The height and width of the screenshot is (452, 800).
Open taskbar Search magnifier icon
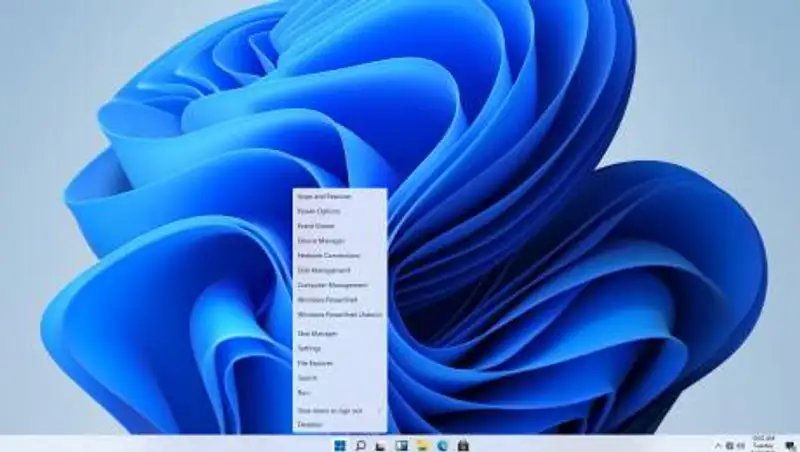(360, 446)
